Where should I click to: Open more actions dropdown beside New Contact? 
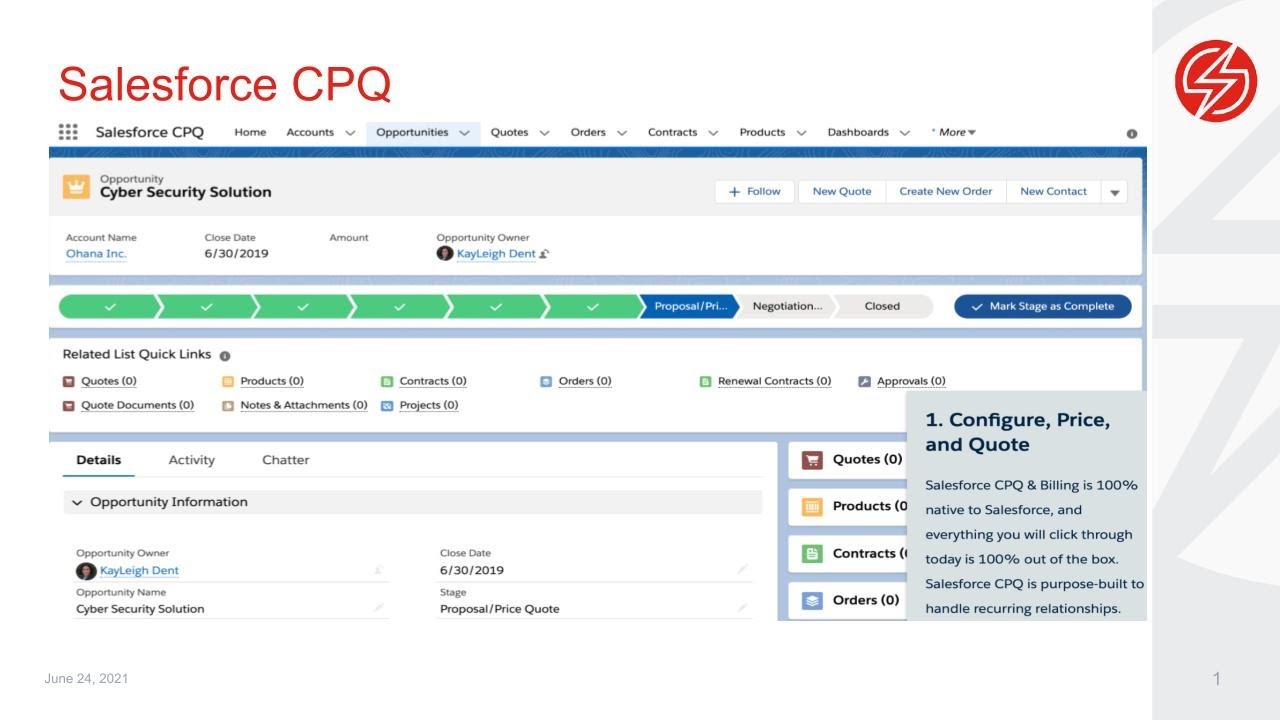(1115, 192)
